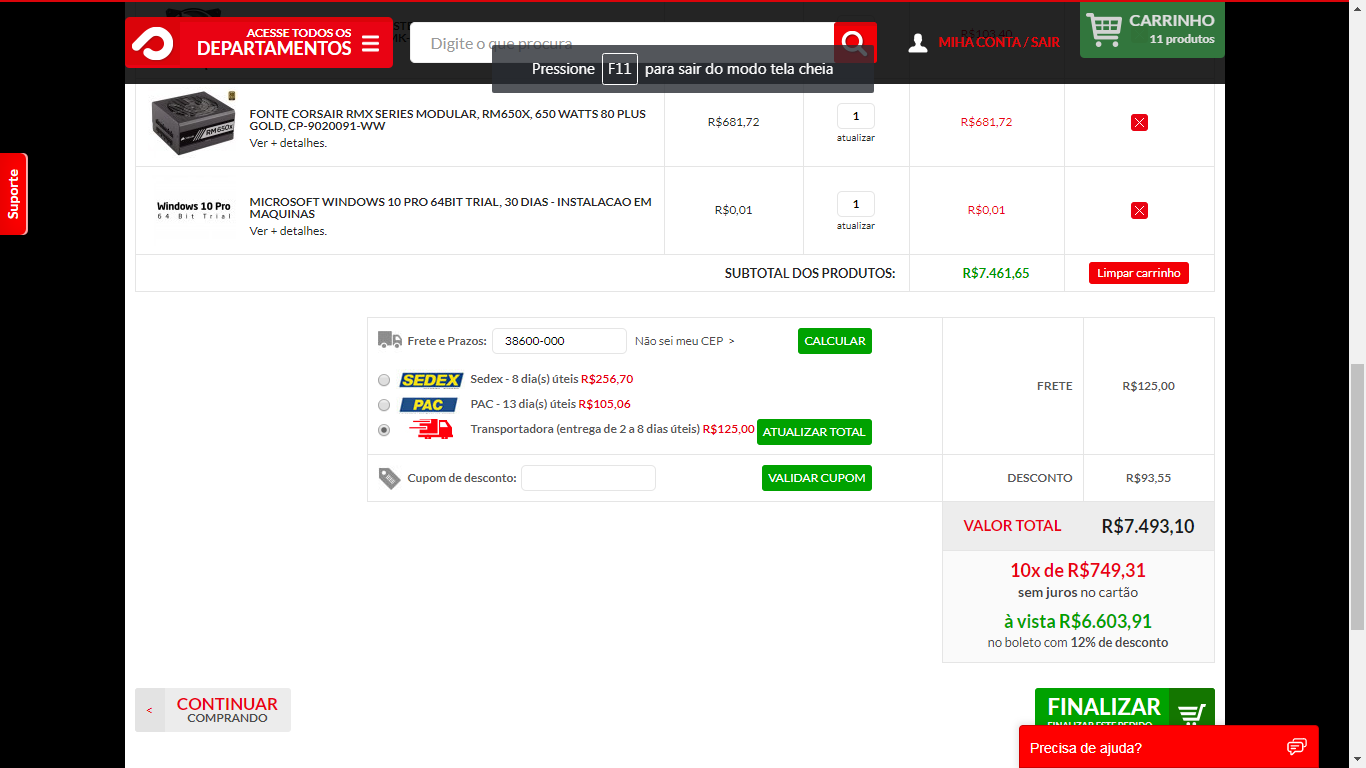Click 'à vista R$6.603,91' price text

[1078, 621]
